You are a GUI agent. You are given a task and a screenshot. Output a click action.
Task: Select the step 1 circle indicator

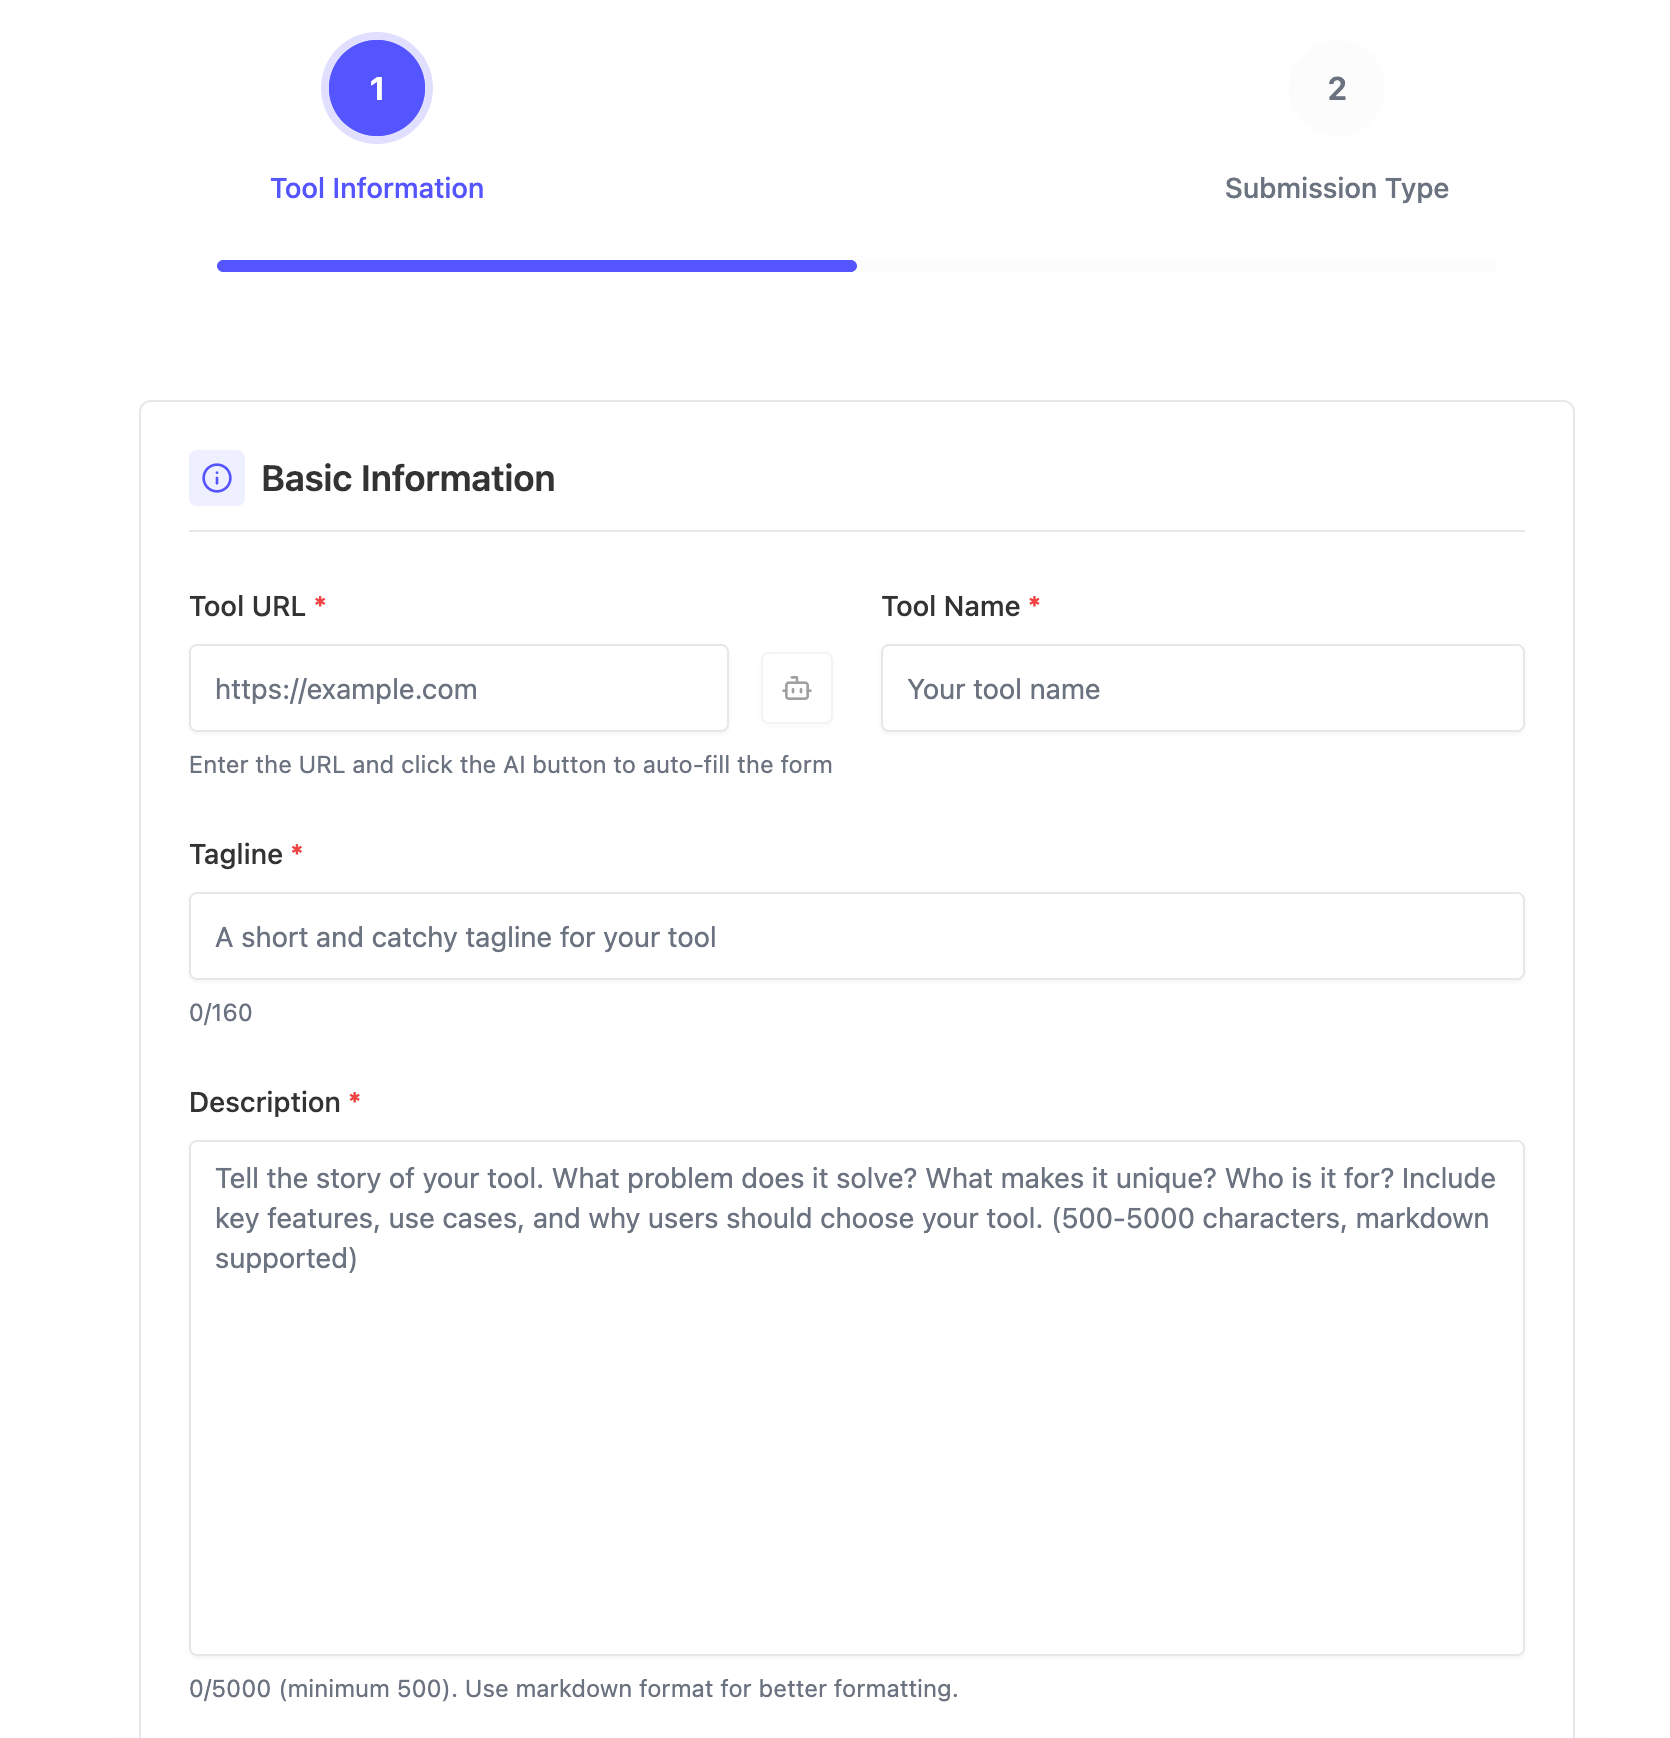coord(377,88)
